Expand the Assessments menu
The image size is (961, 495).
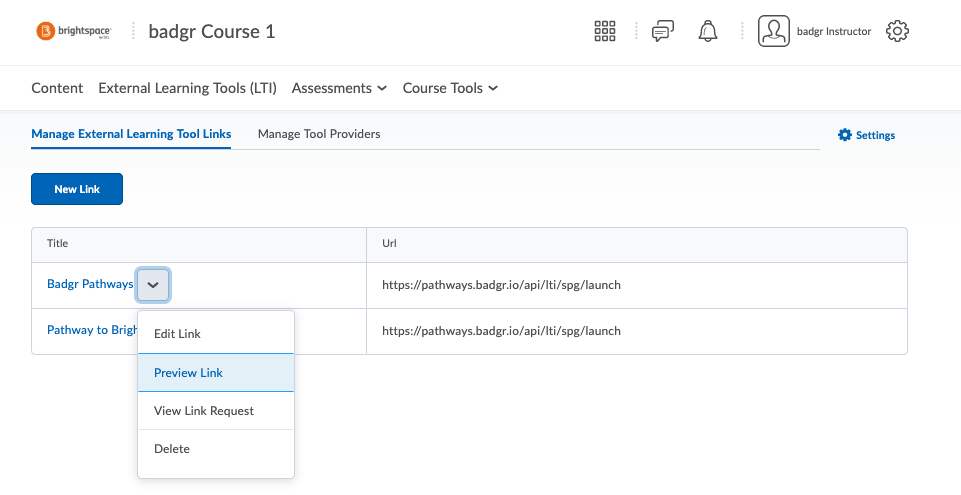(339, 88)
